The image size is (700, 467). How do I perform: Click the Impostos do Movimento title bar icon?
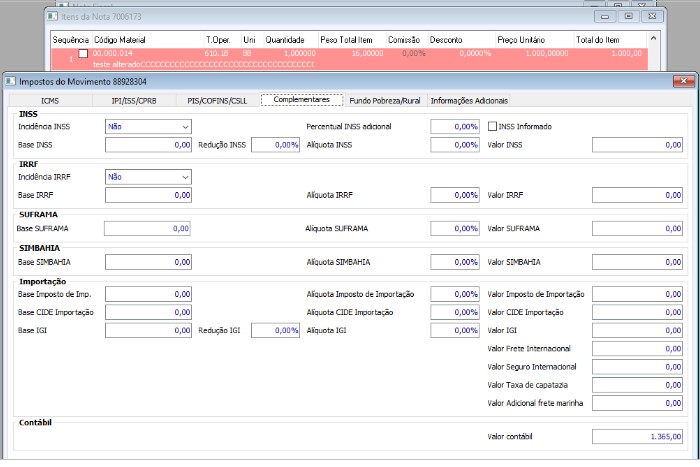click(12, 80)
